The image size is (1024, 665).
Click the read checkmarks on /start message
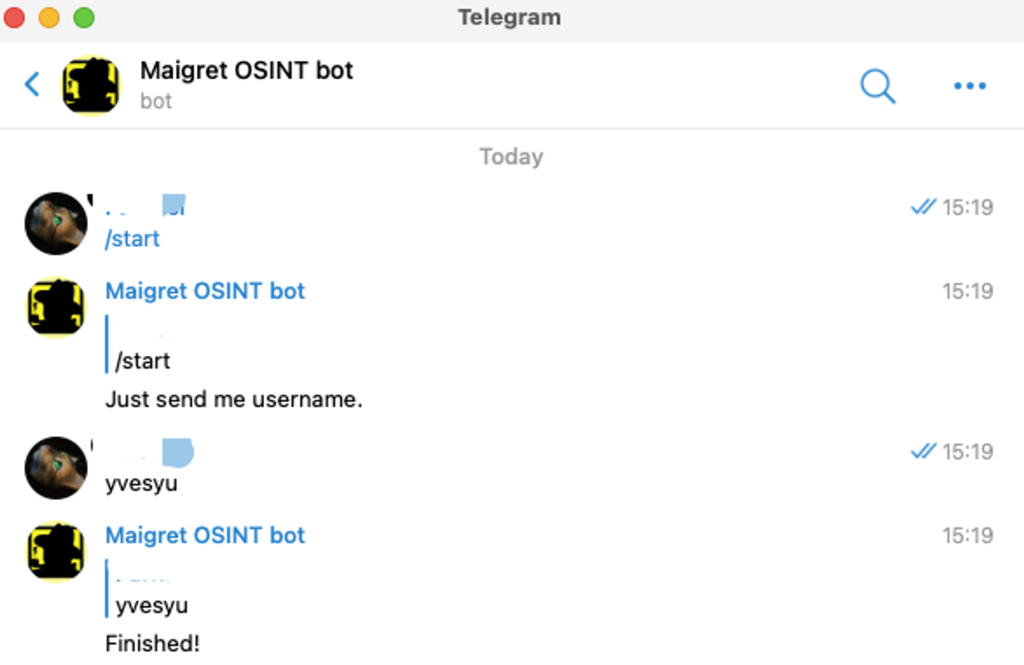(x=923, y=207)
